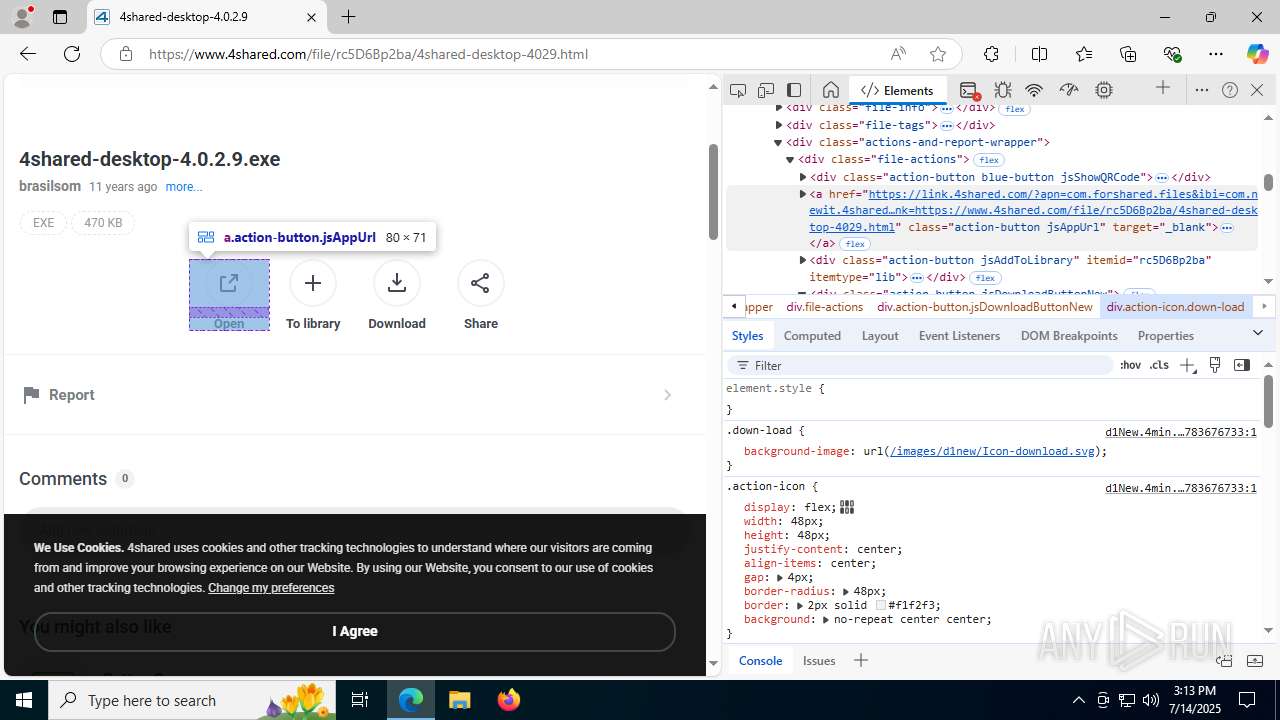Close the DevTools panel
The image size is (1280, 720).
click(1257, 90)
